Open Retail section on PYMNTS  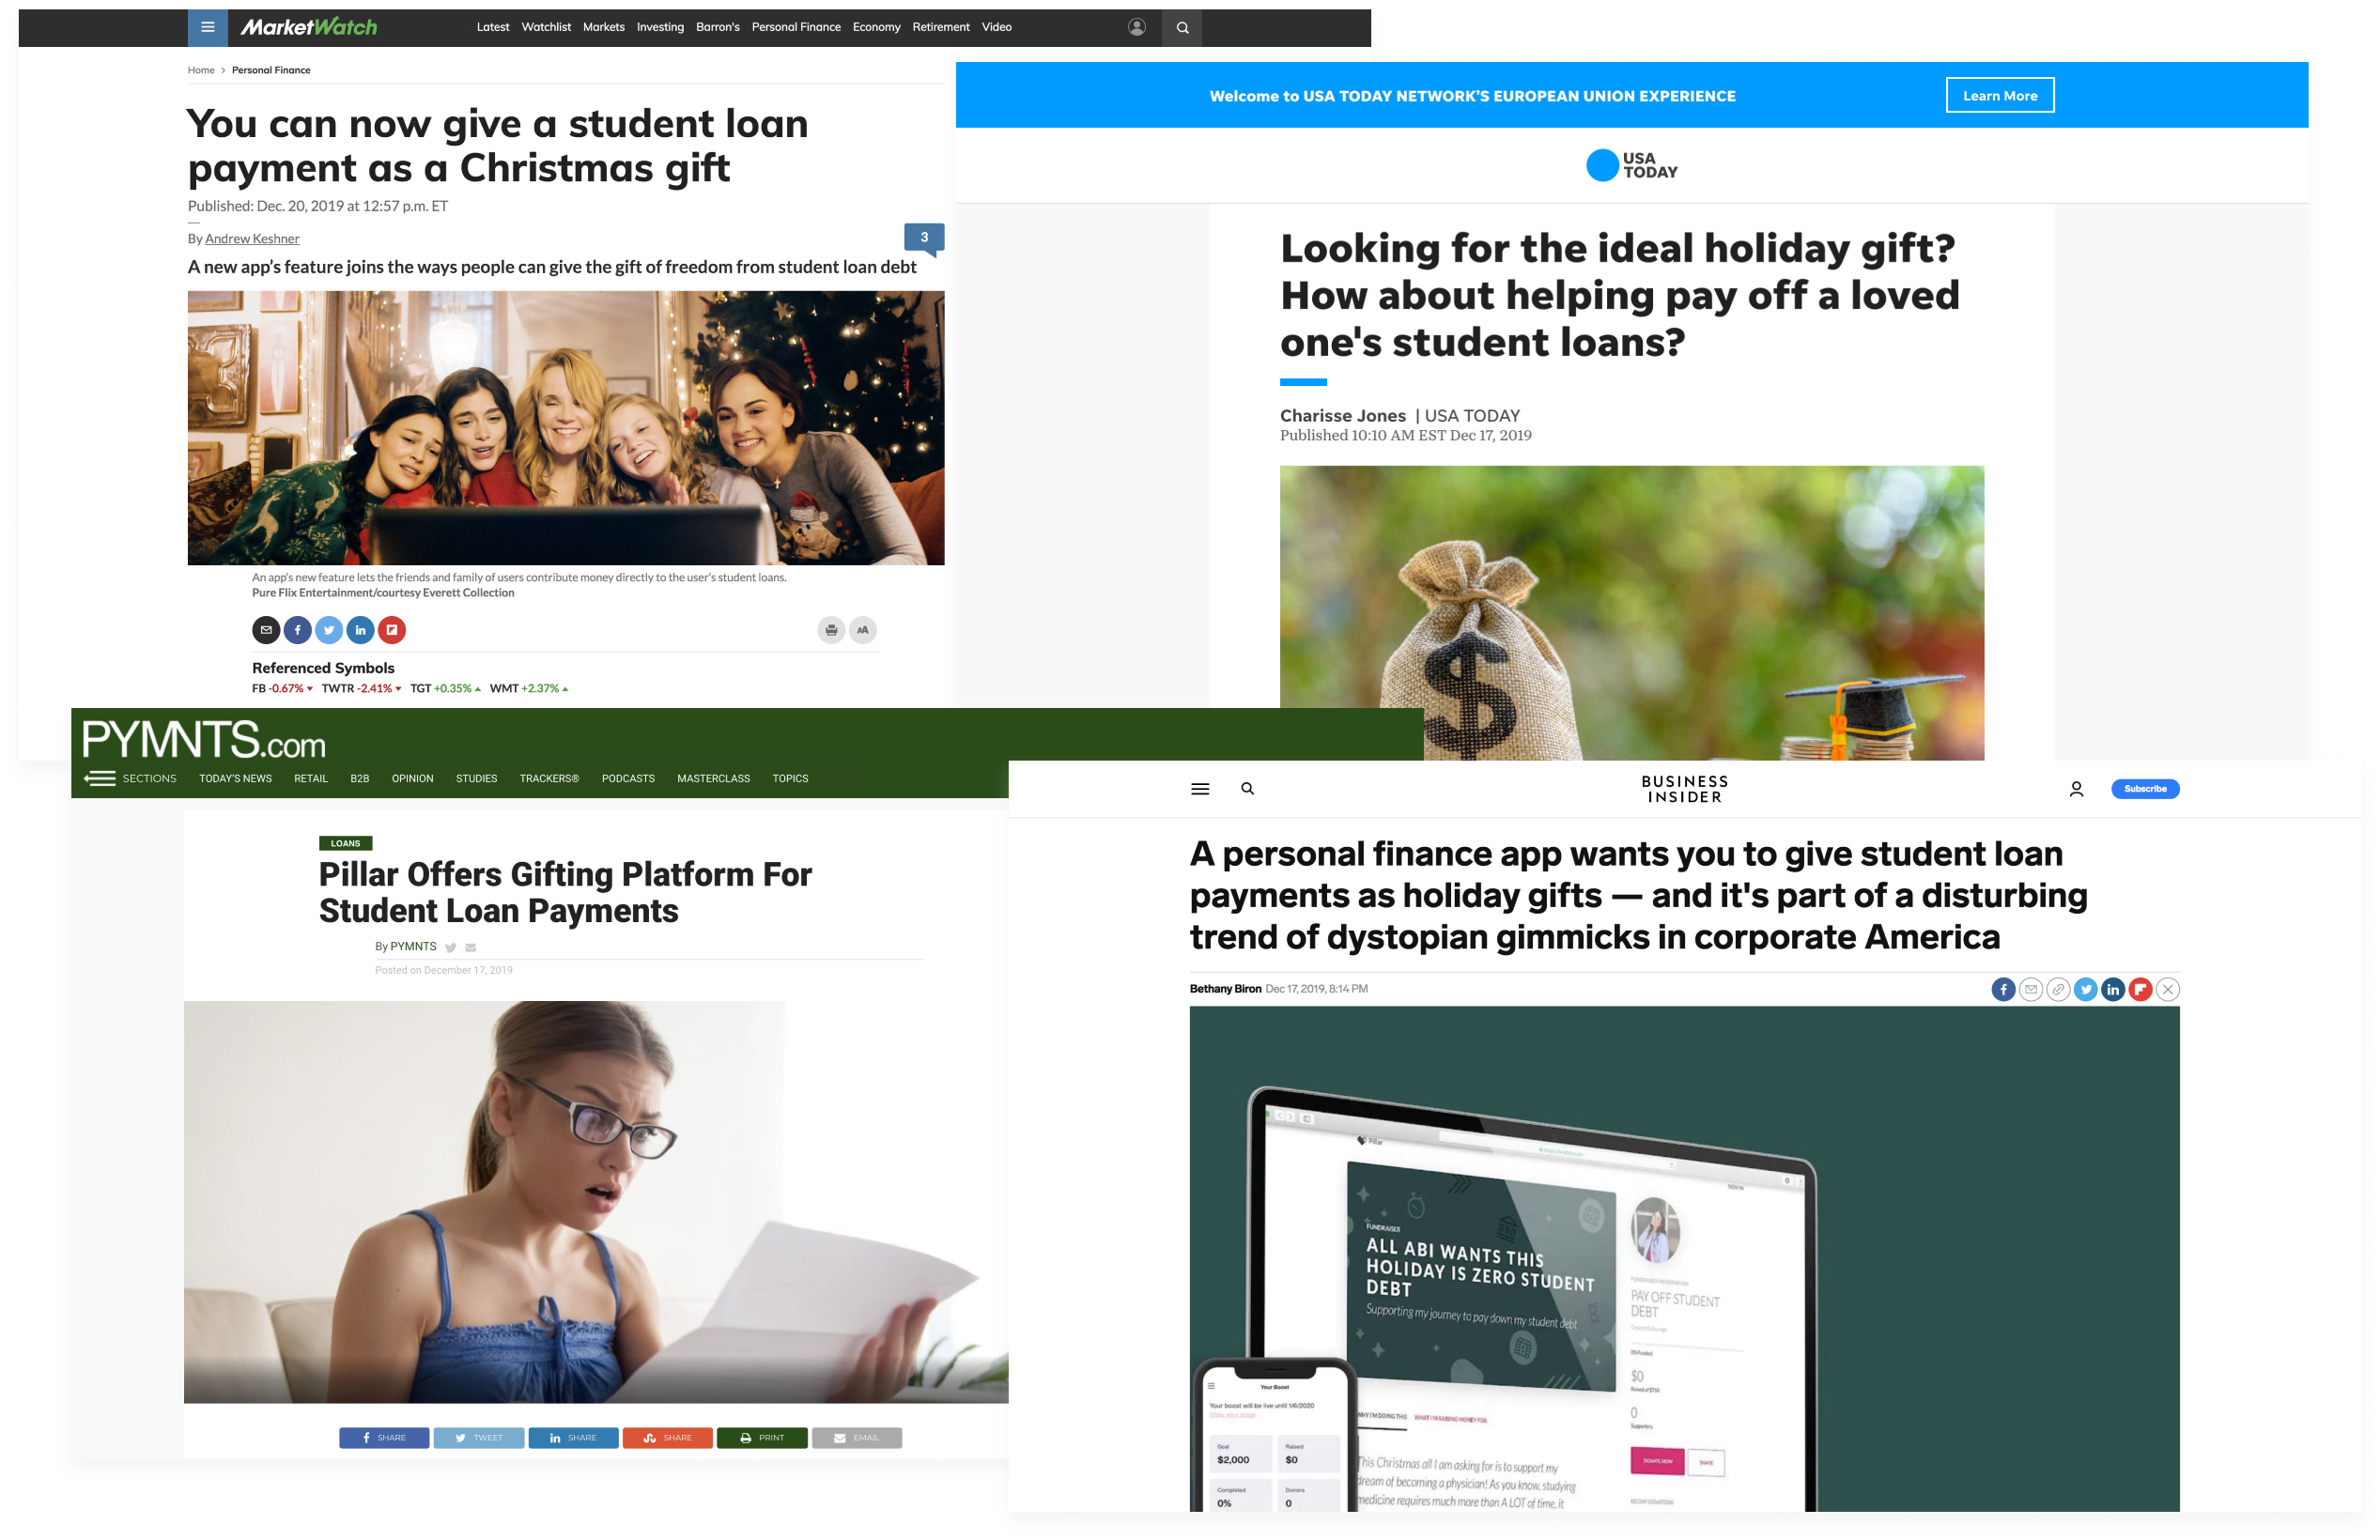coord(311,778)
